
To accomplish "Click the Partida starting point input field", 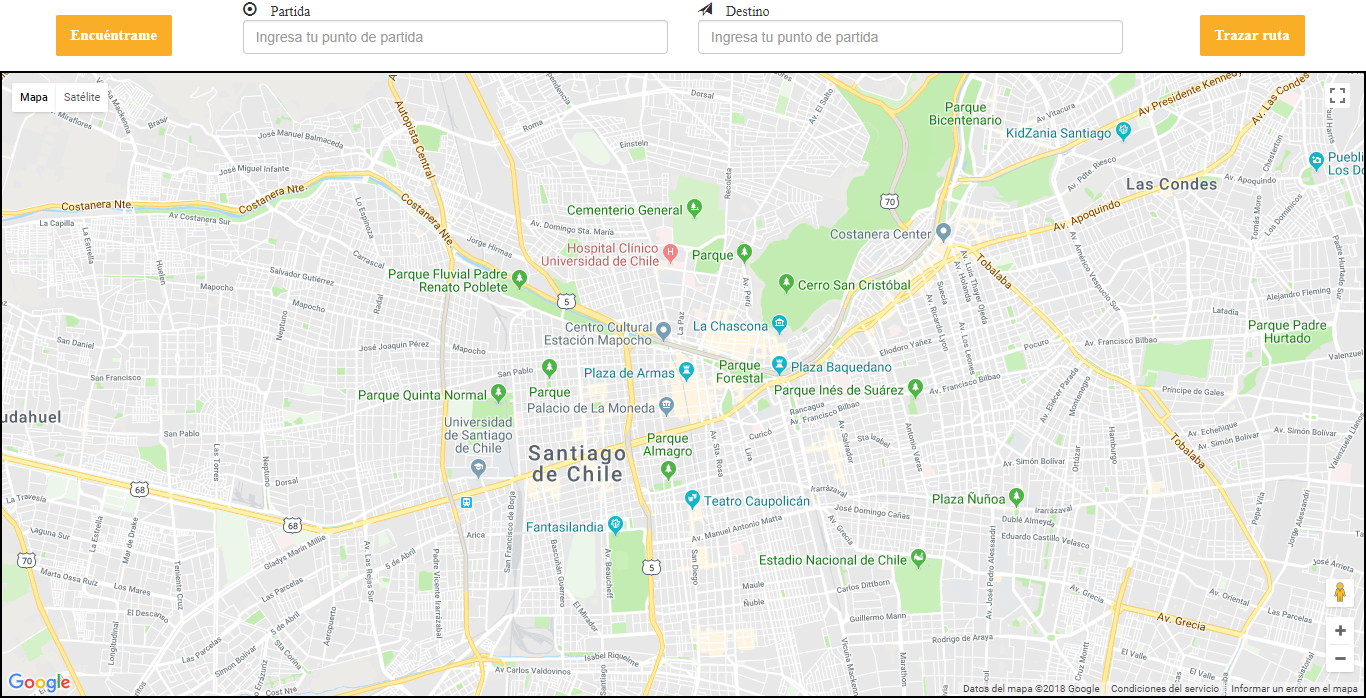I will (455, 37).
